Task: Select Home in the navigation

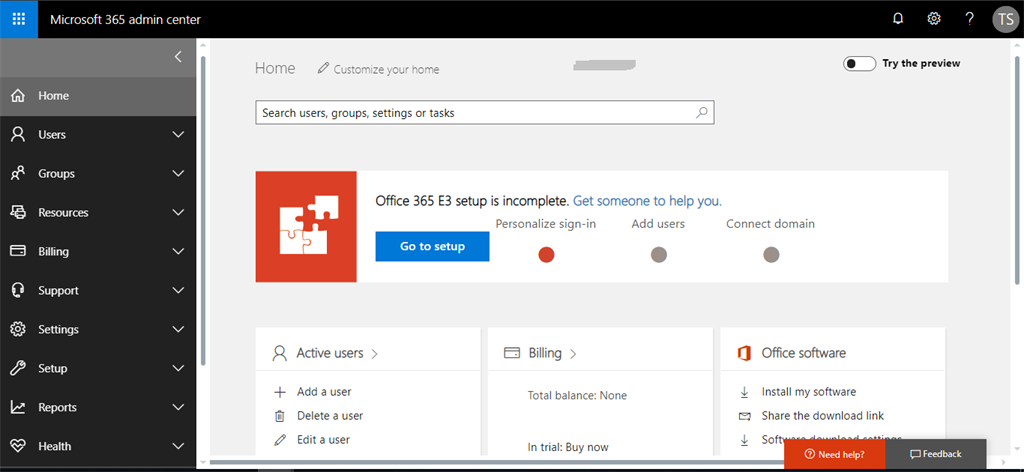Action: click(x=98, y=96)
